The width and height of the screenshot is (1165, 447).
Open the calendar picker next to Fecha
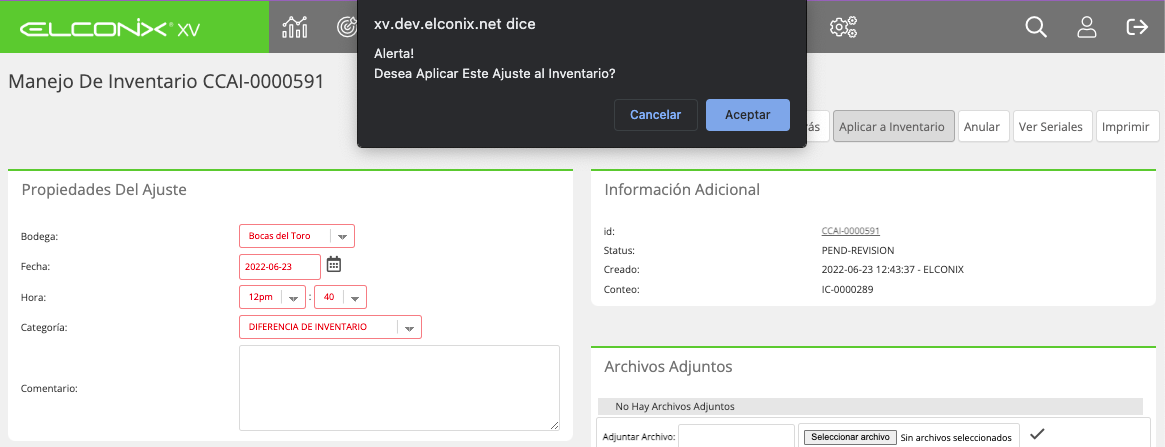334,264
